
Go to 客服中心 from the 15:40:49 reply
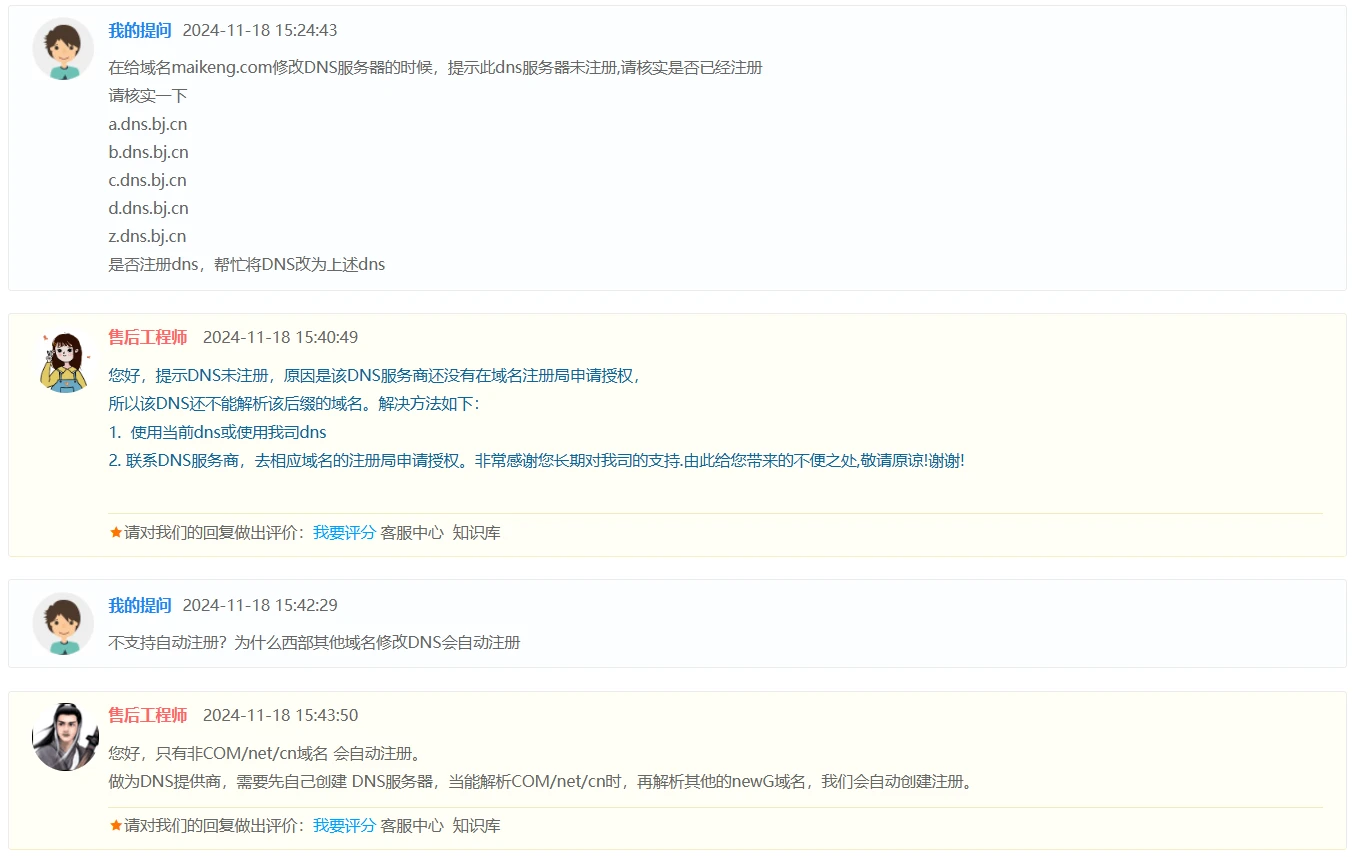[x=412, y=533]
